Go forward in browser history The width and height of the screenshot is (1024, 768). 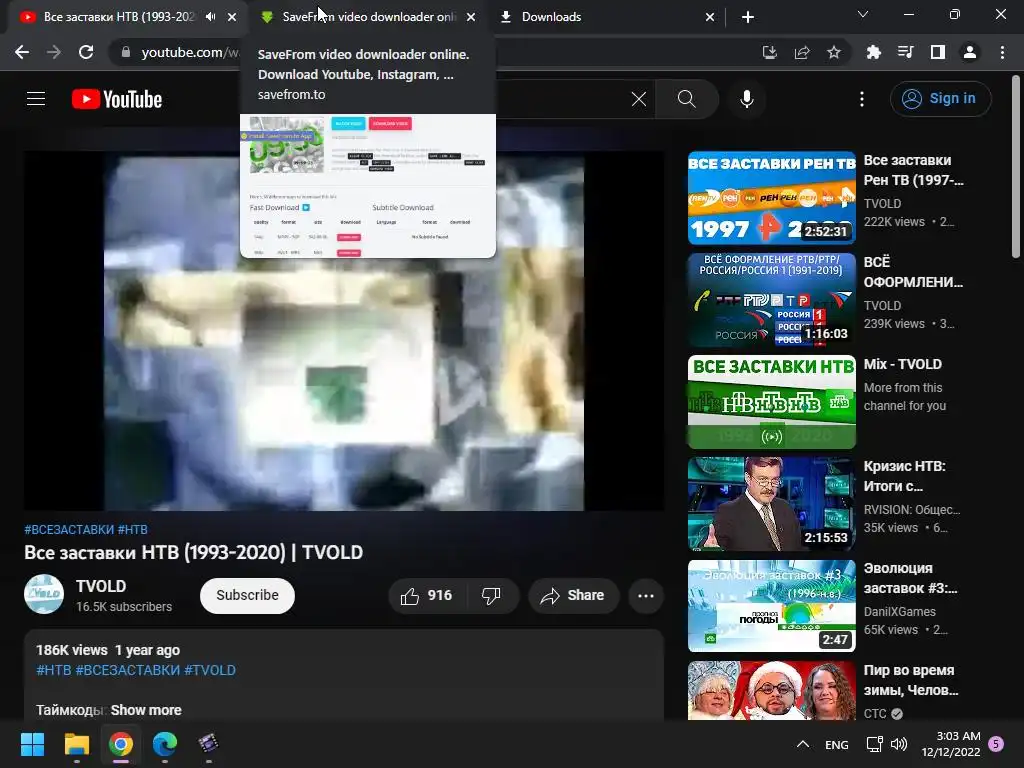(54, 52)
